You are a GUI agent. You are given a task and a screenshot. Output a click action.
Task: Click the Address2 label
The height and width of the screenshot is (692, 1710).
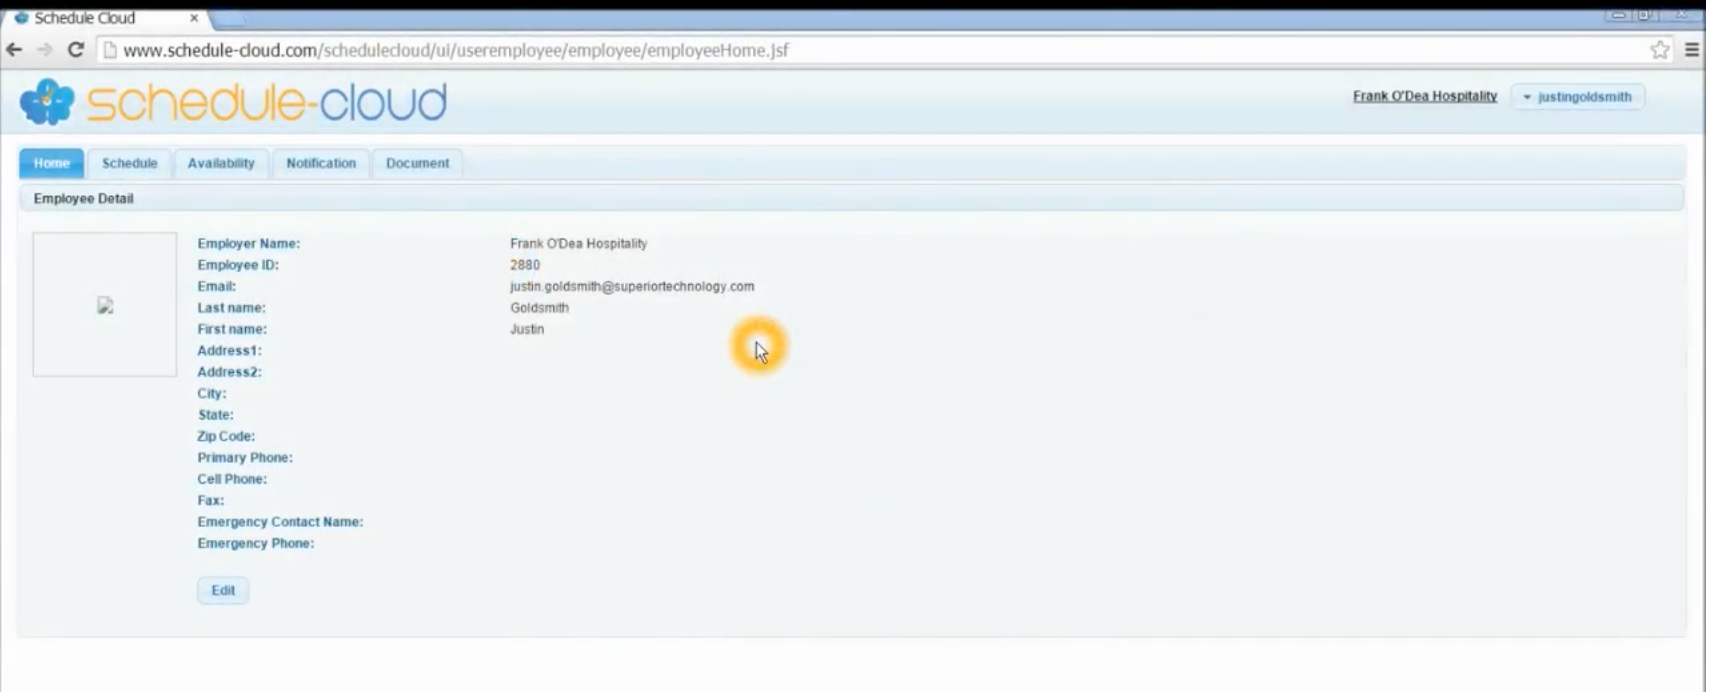[x=230, y=372]
